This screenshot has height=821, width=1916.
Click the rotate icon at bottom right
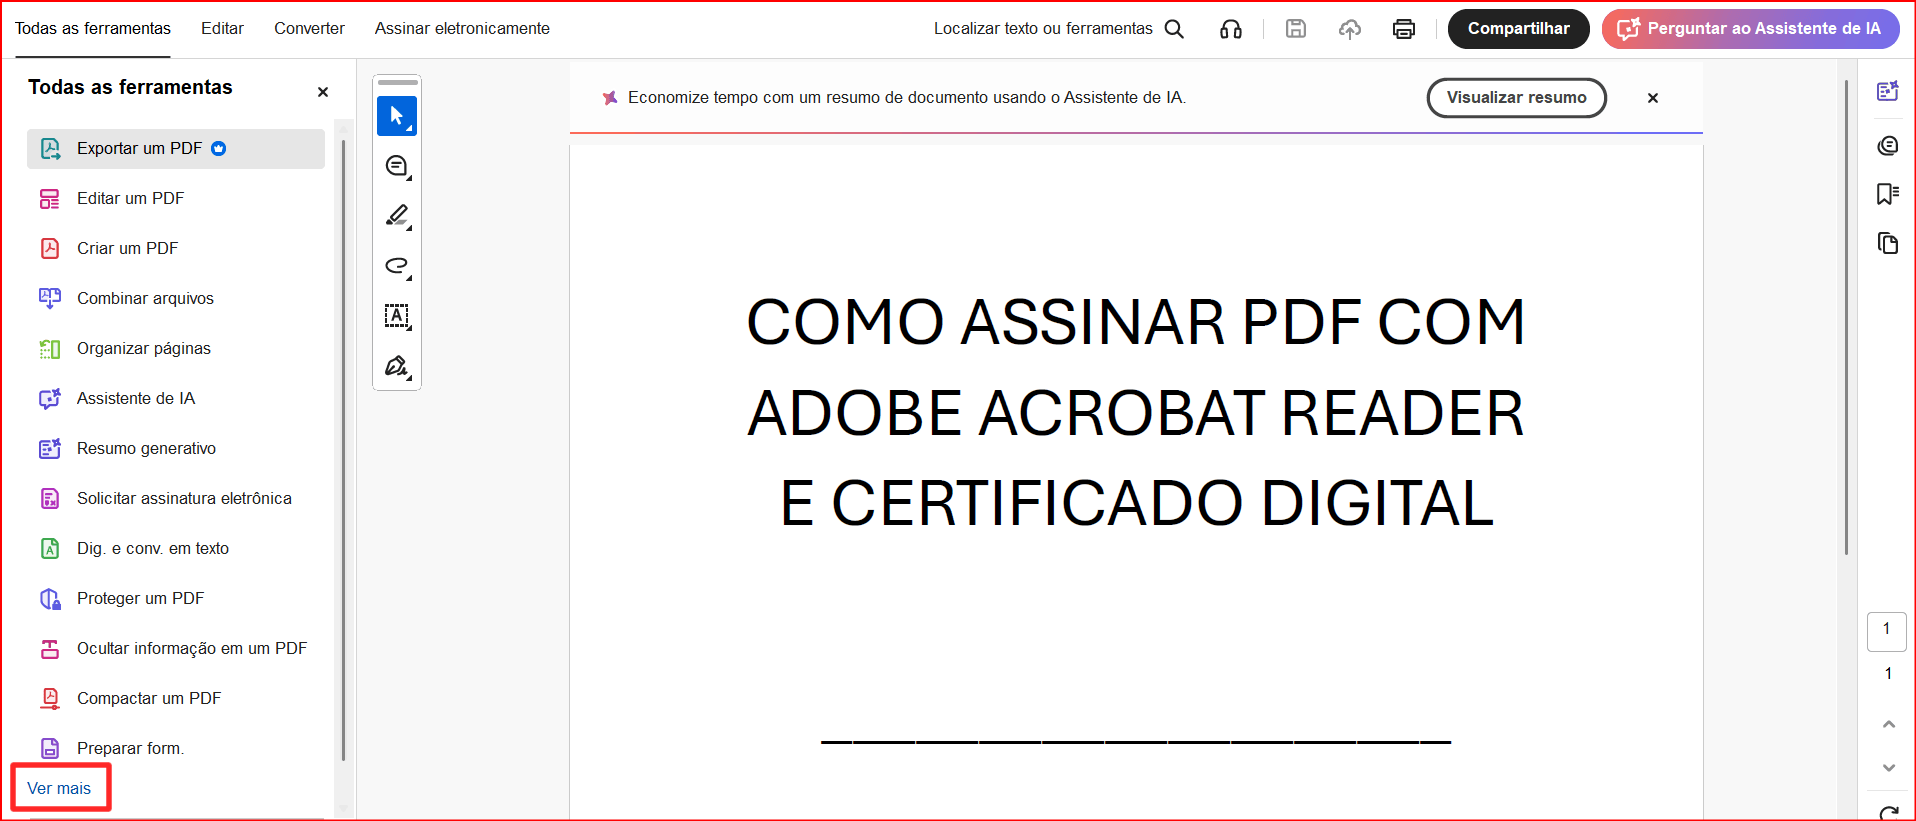click(x=1889, y=814)
